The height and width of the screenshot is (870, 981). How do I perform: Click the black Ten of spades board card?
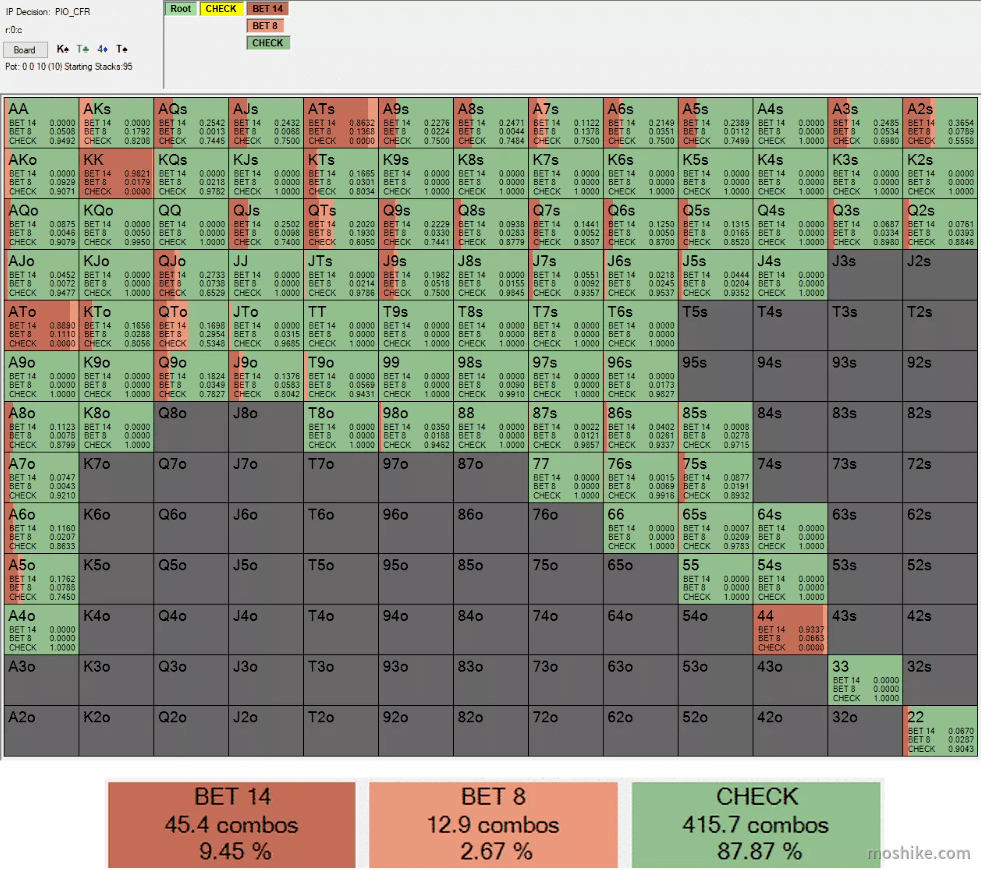(x=122, y=49)
